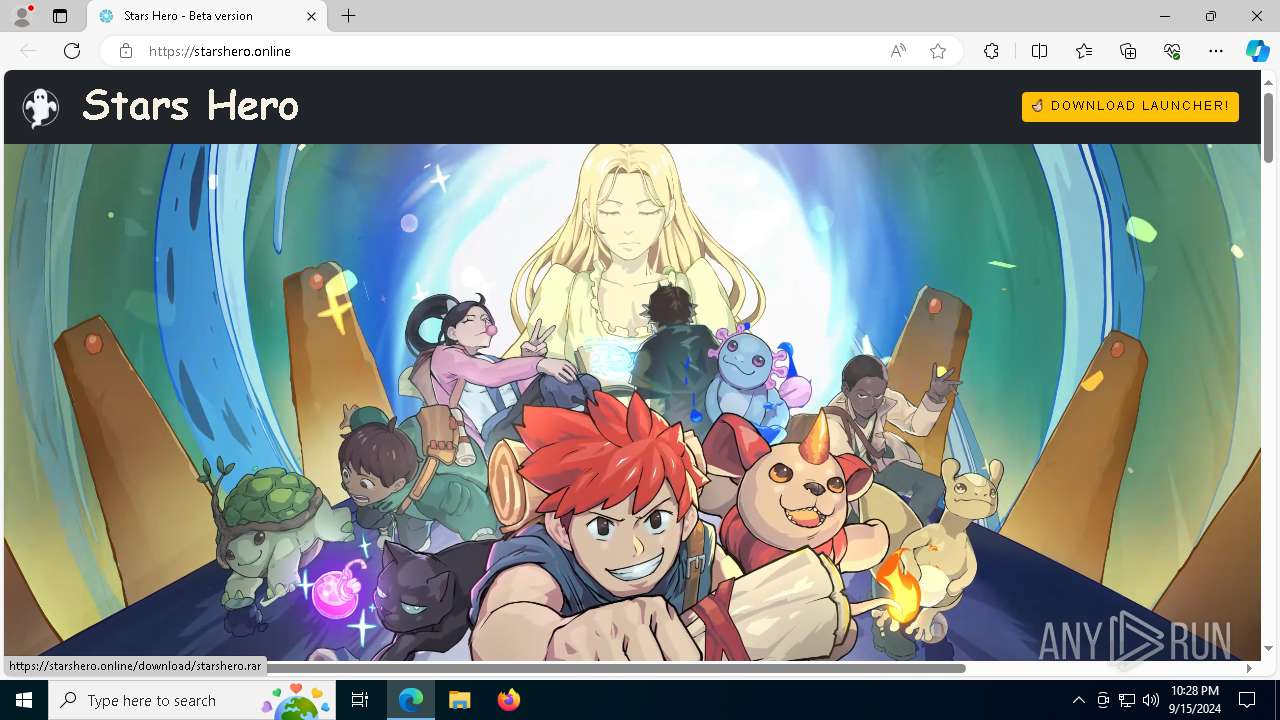Refresh the current page

click(72, 51)
